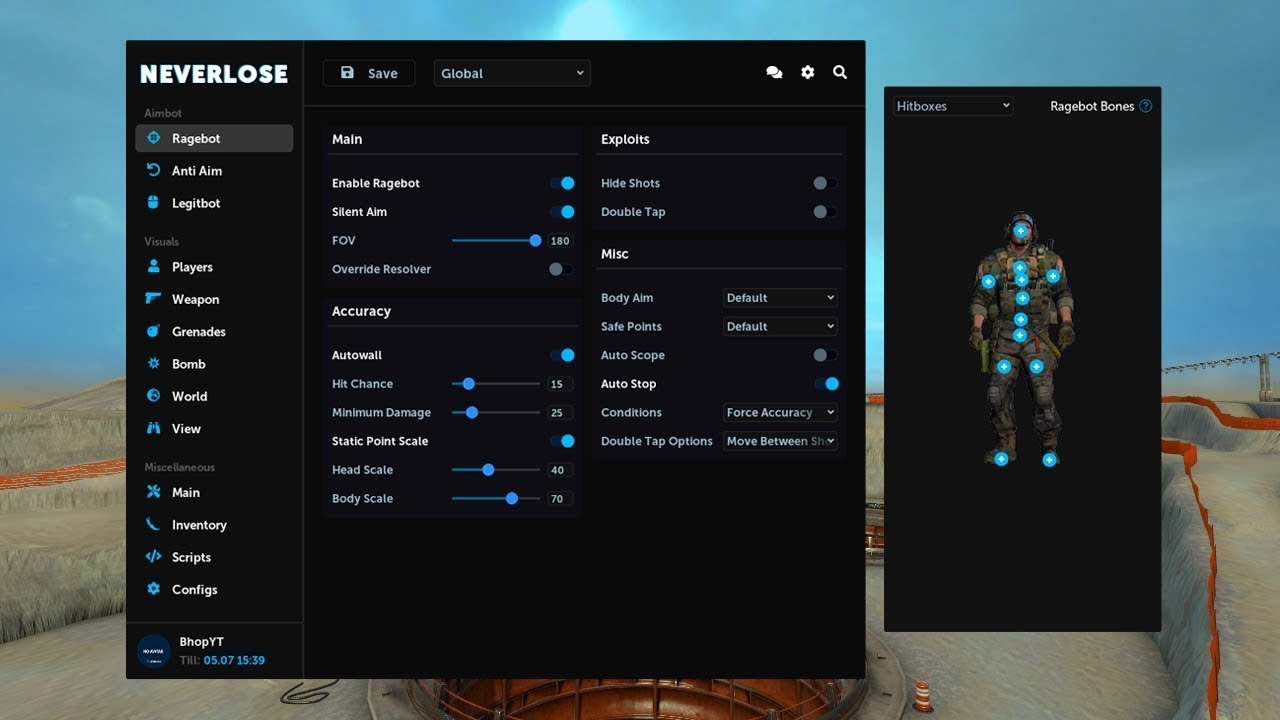Click the FOV value field 180

[x=560, y=241]
